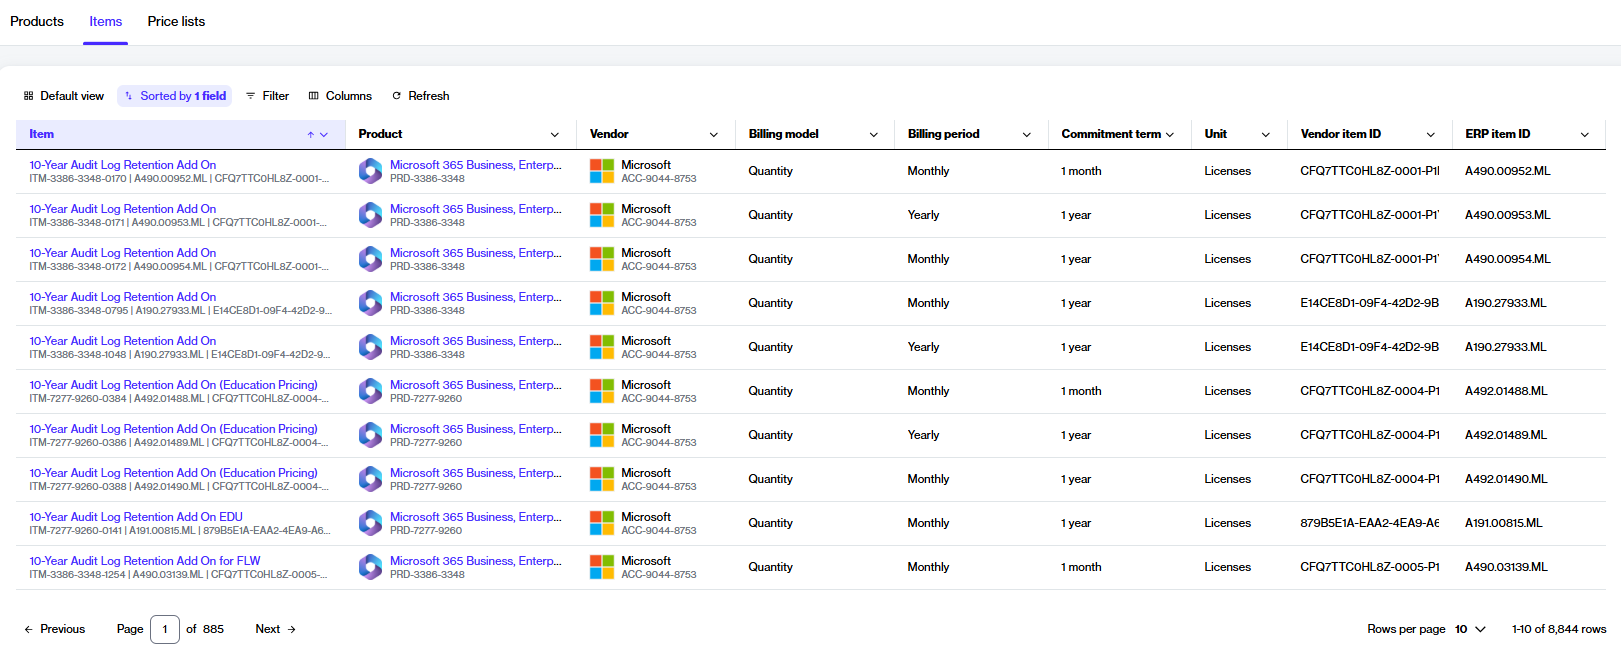
Task: Open Rows per page dropdown
Action: coord(1470,629)
